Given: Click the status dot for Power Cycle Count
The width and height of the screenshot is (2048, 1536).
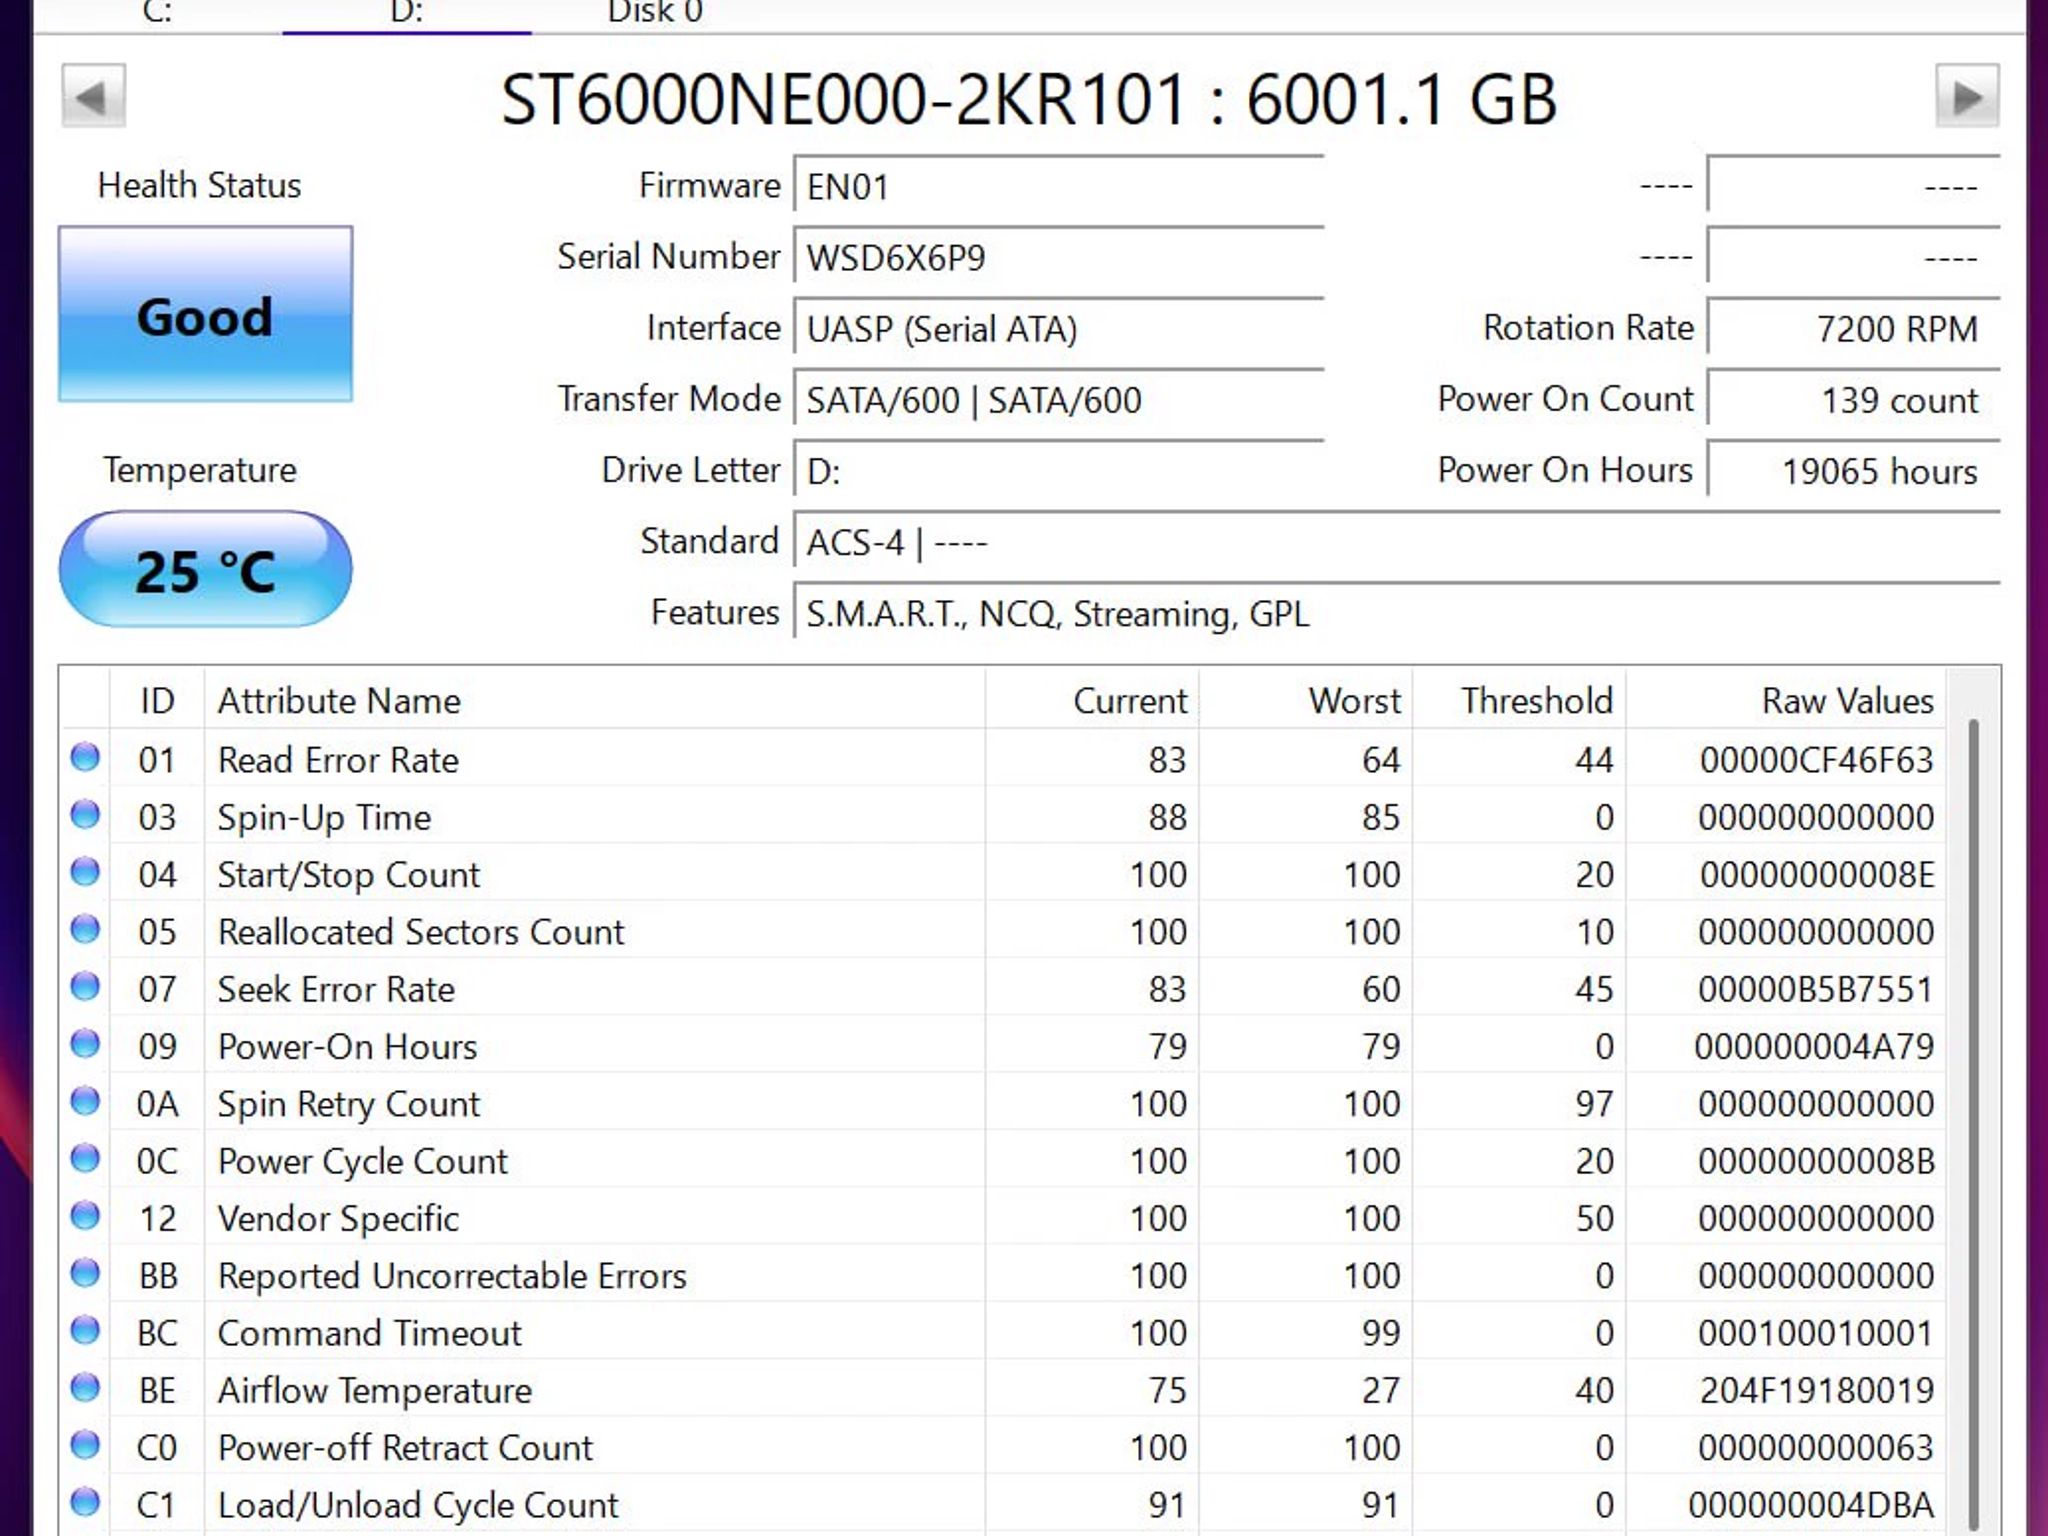Looking at the screenshot, I should 85,1158.
